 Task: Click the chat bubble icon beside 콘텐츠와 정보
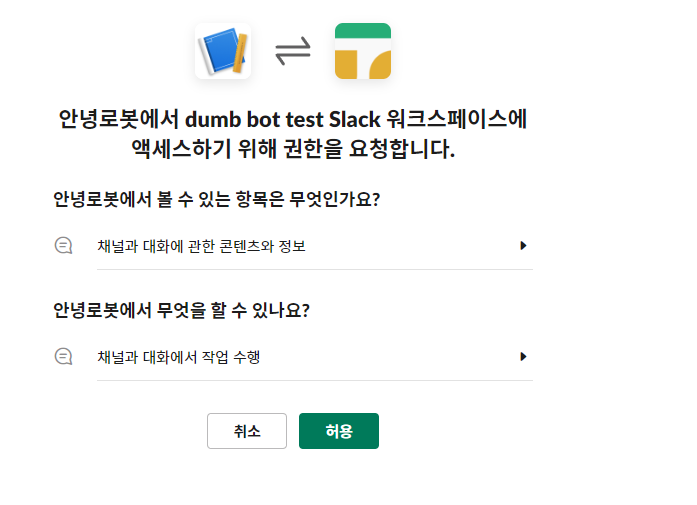64,245
